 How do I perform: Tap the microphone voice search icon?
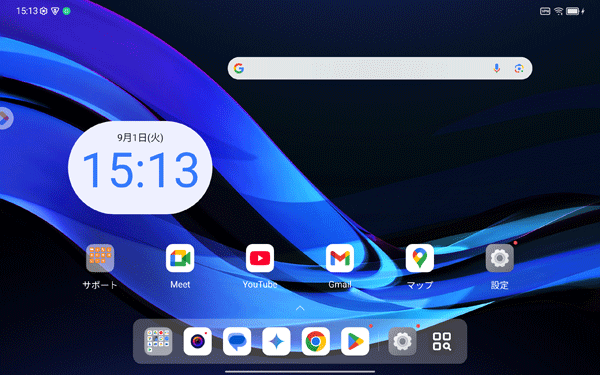click(x=496, y=68)
